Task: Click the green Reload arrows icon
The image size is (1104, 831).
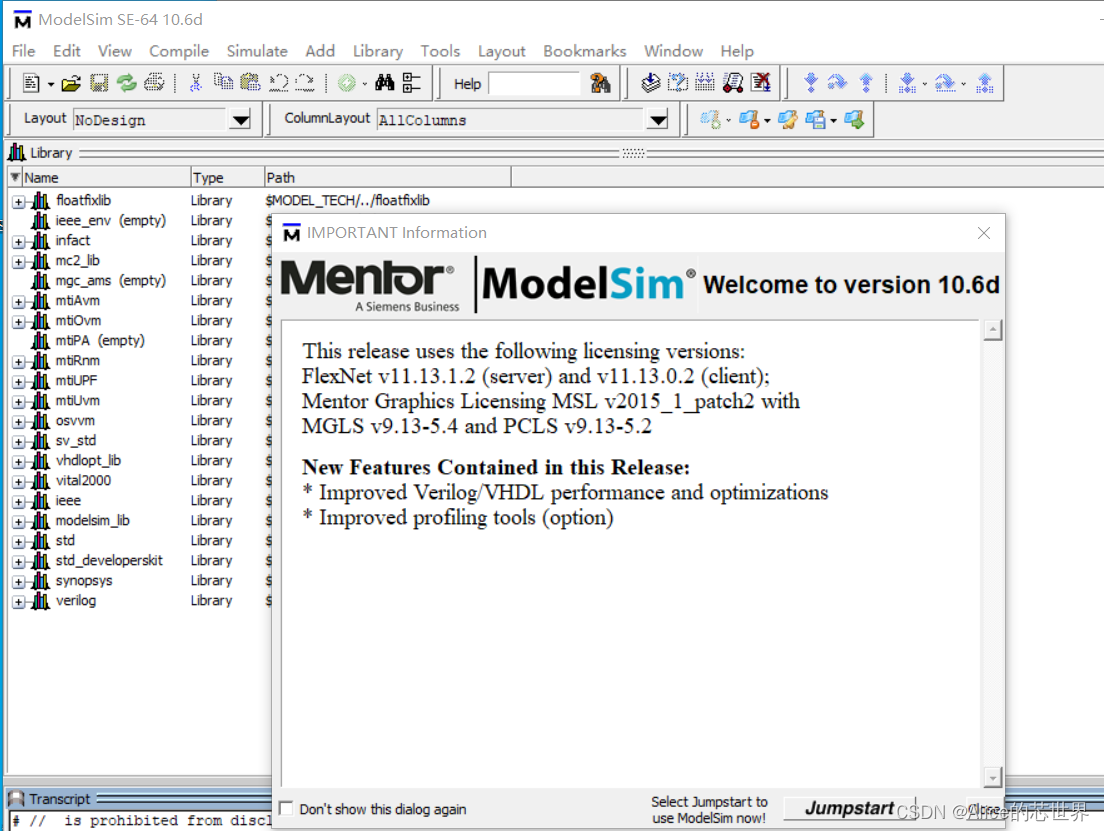Action: click(x=127, y=83)
